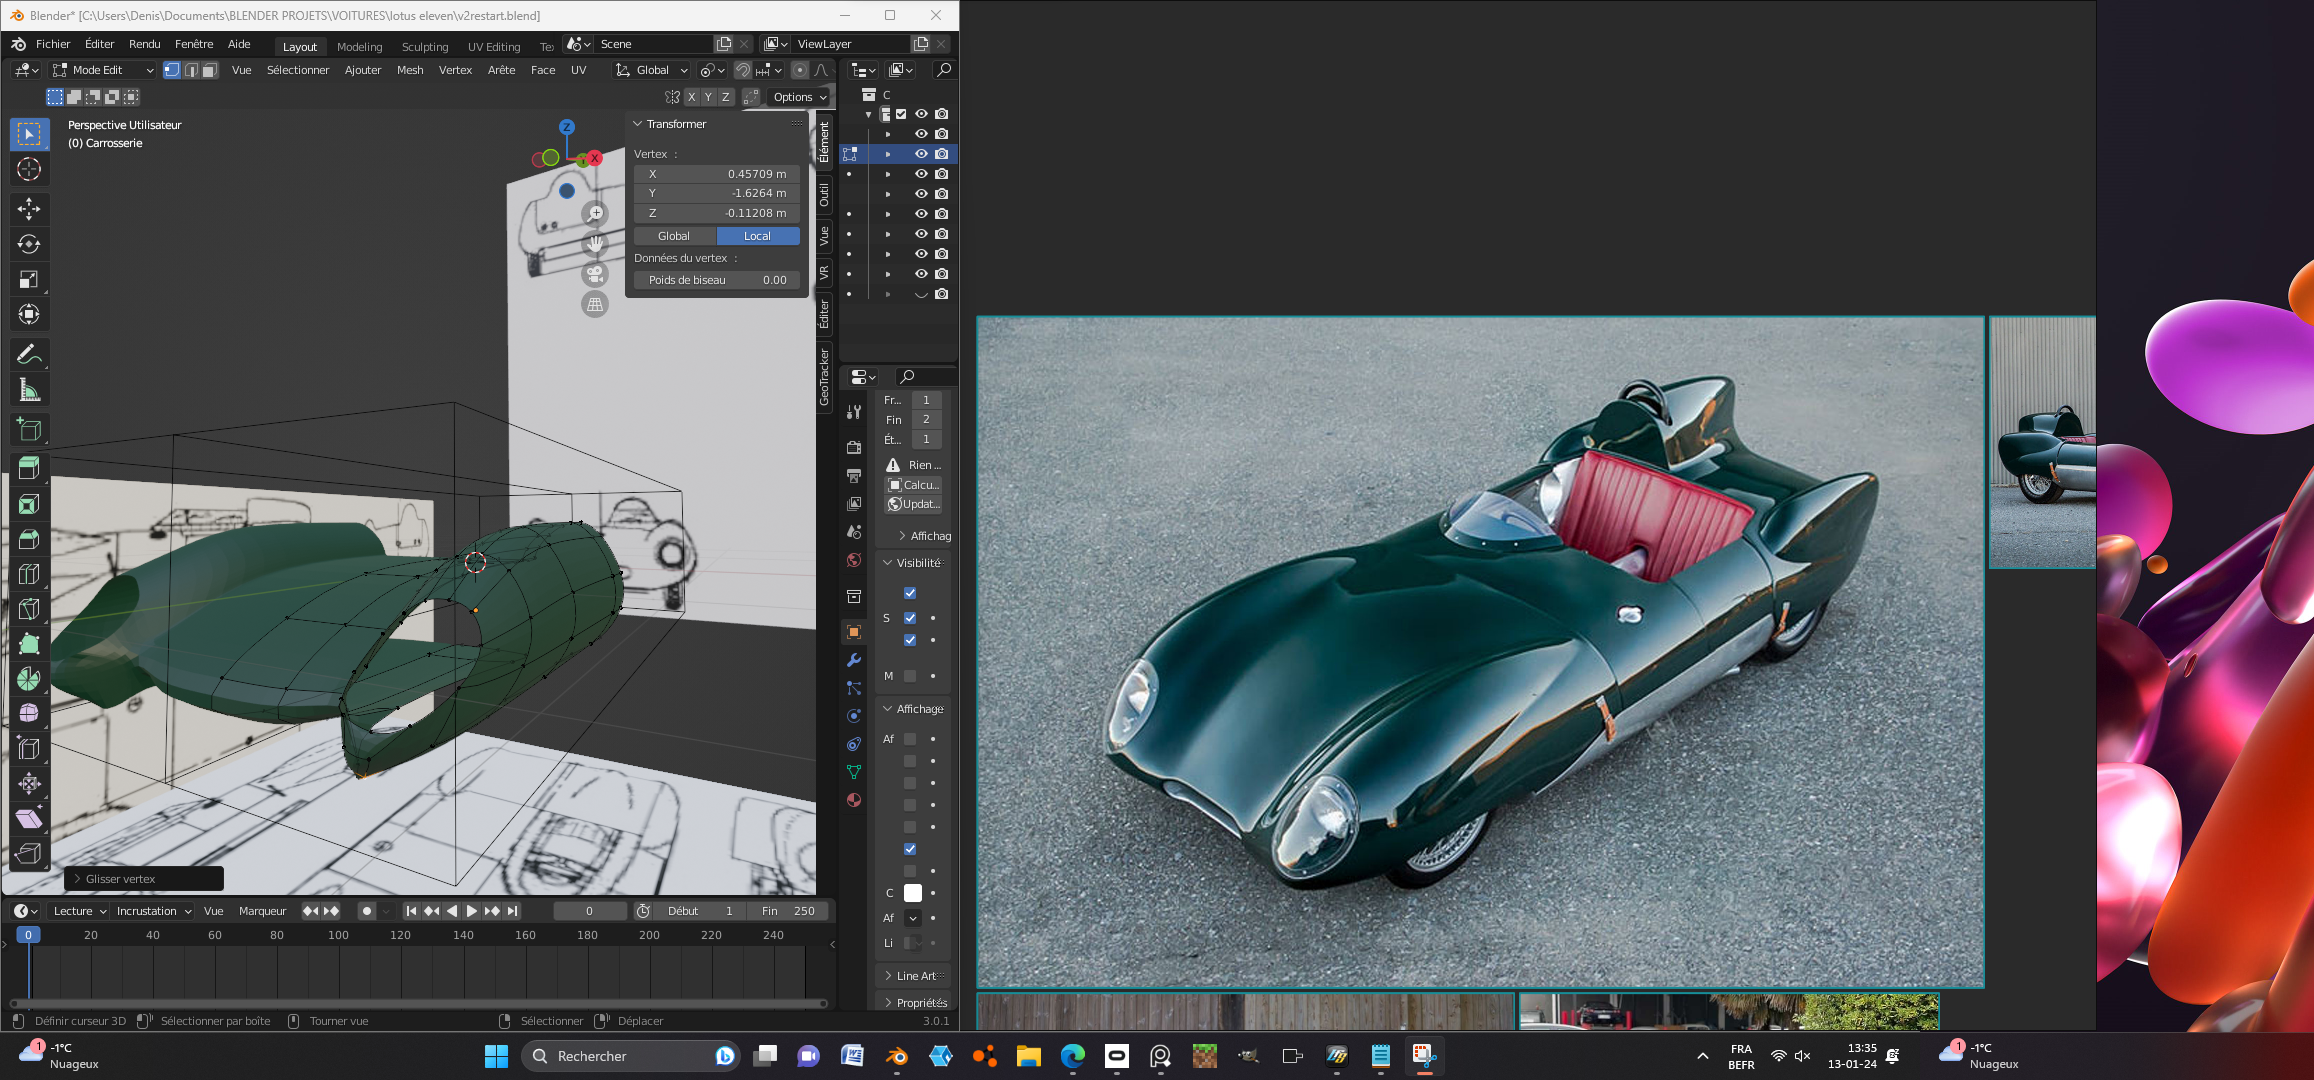This screenshot has width=2314, height=1080.
Task: Switch vertex coordinates to Global
Action: [674, 236]
